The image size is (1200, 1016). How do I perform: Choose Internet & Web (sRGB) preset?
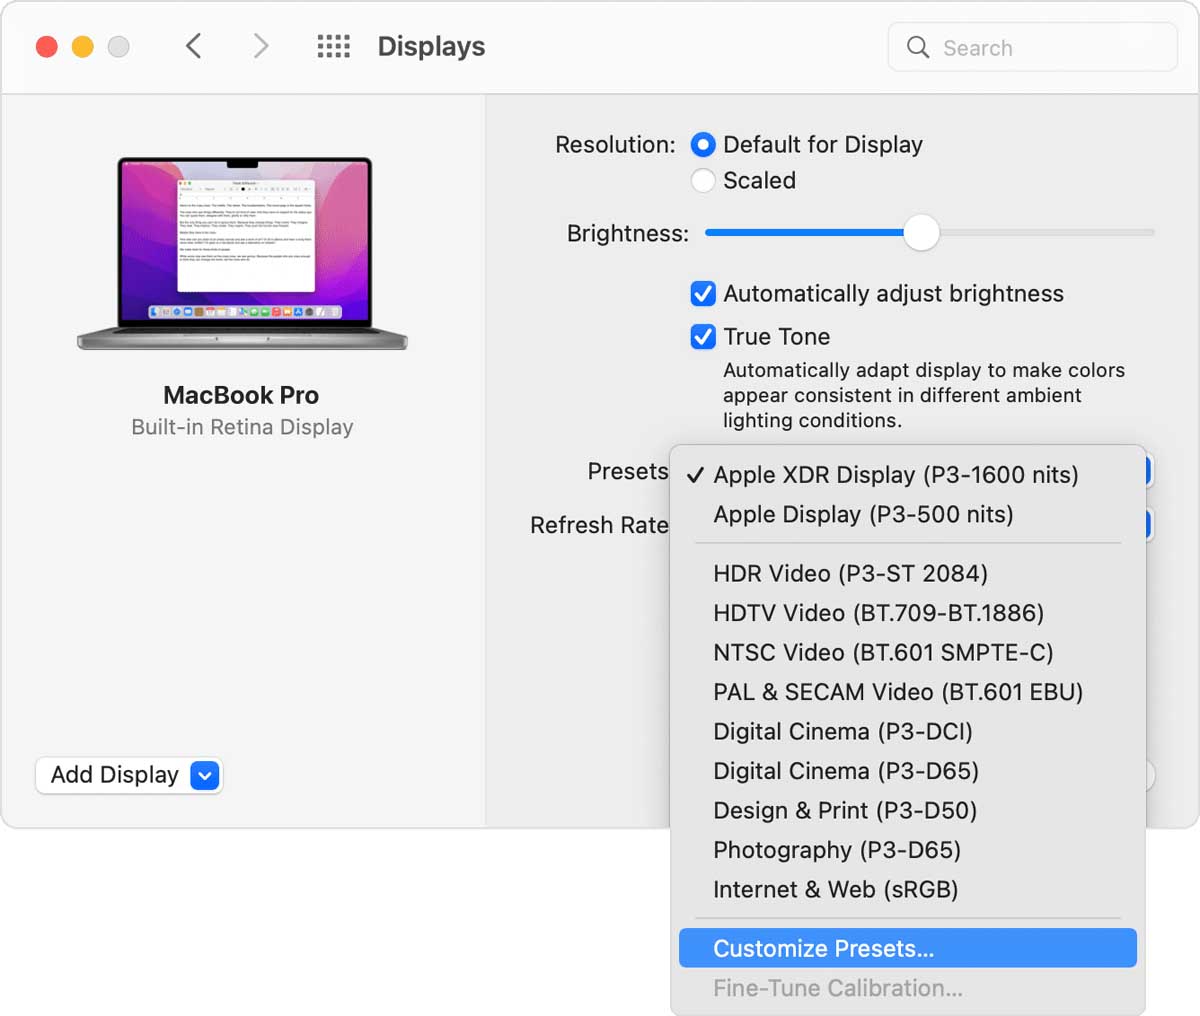pyautogui.click(x=908, y=890)
